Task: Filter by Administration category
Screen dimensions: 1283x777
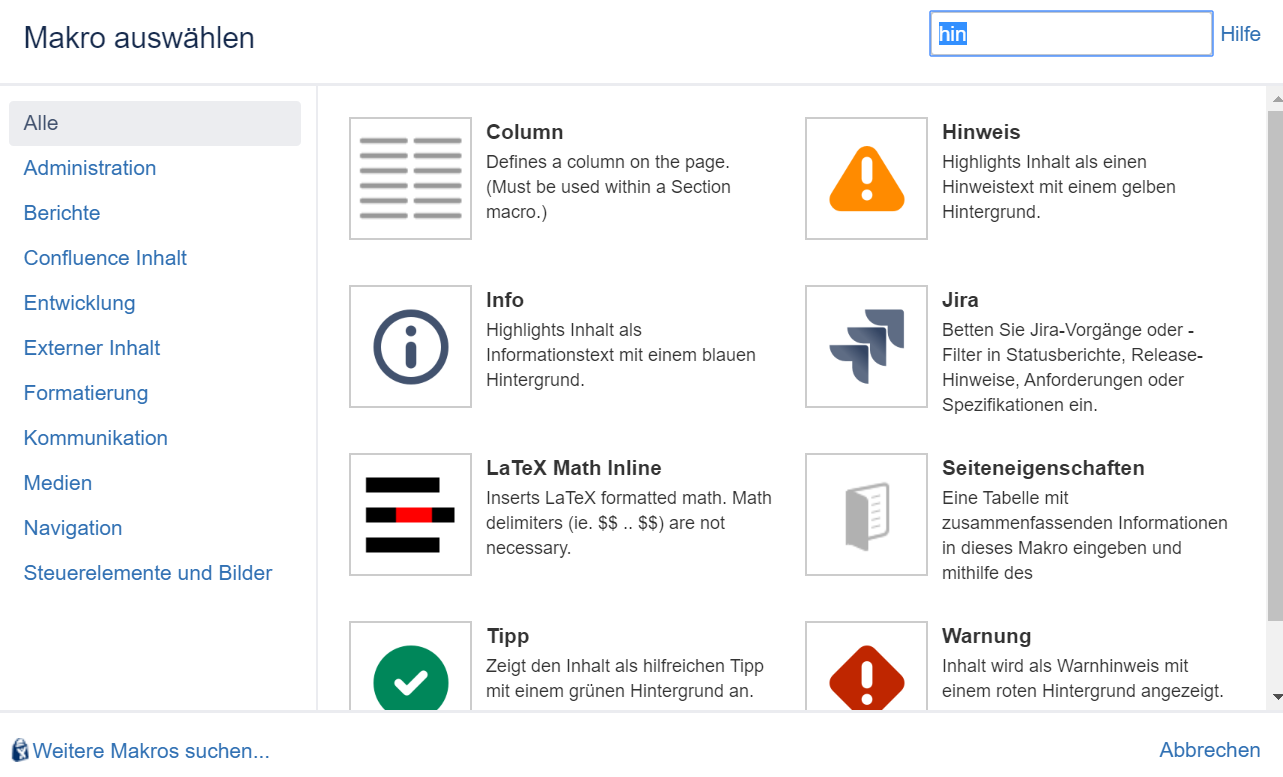Action: 90,168
